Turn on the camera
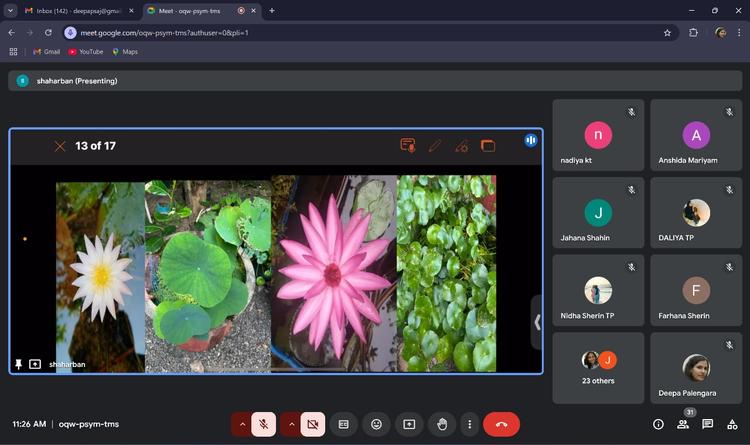The height and width of the screenshot is (445, 750). [x=312, y=424]
